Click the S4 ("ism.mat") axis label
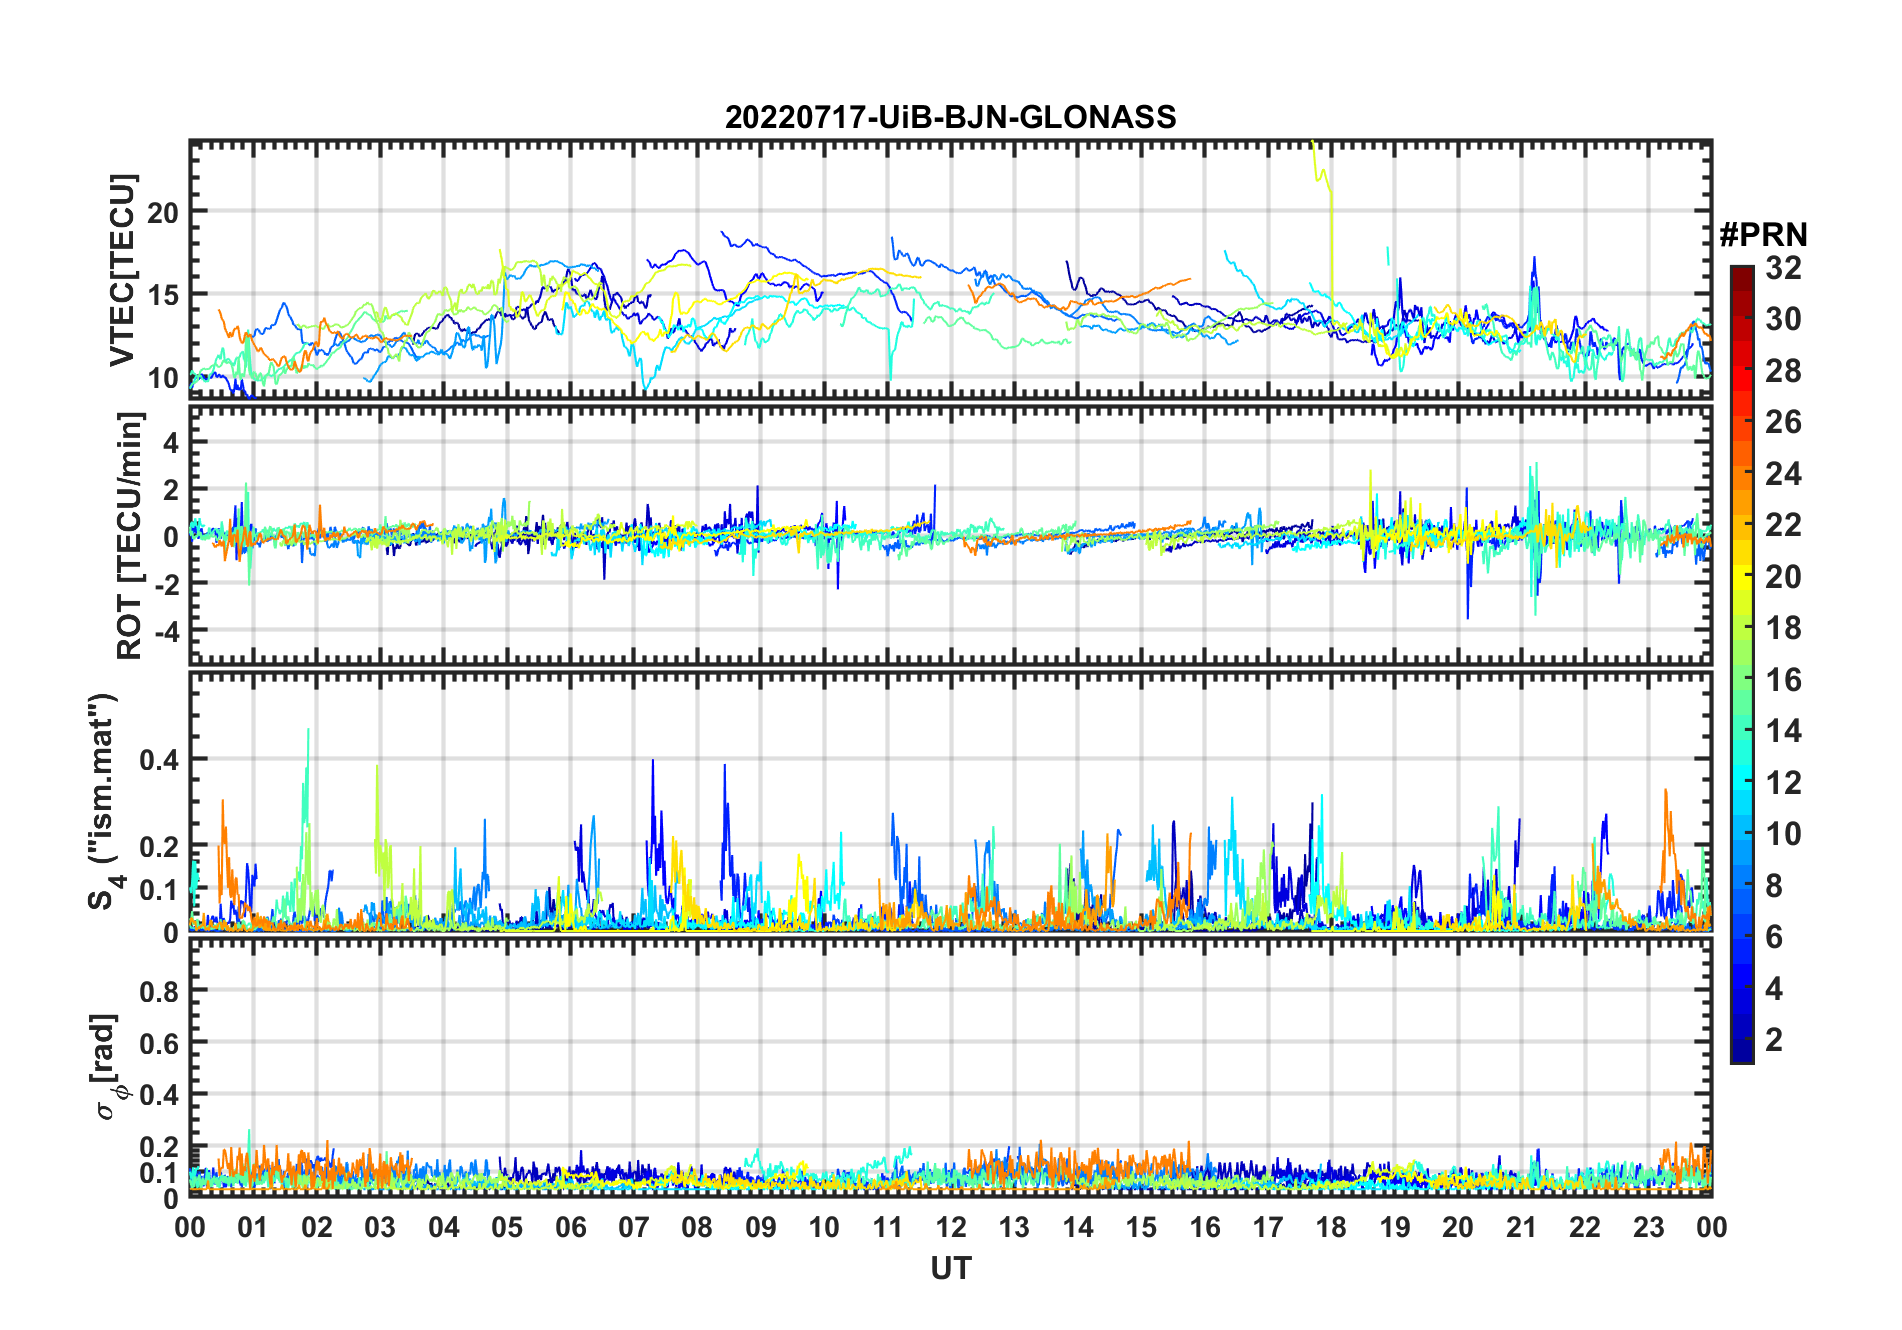The height and width of the screenshot is (1330, 1902). (x=103, y=802)
